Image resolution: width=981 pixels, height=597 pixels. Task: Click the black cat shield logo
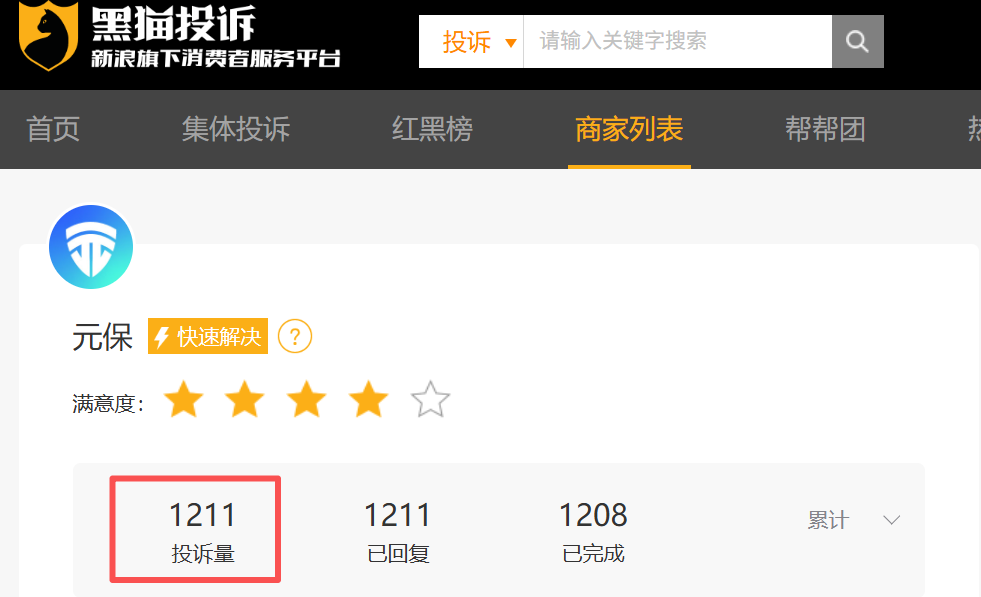[x=49, y=34]
